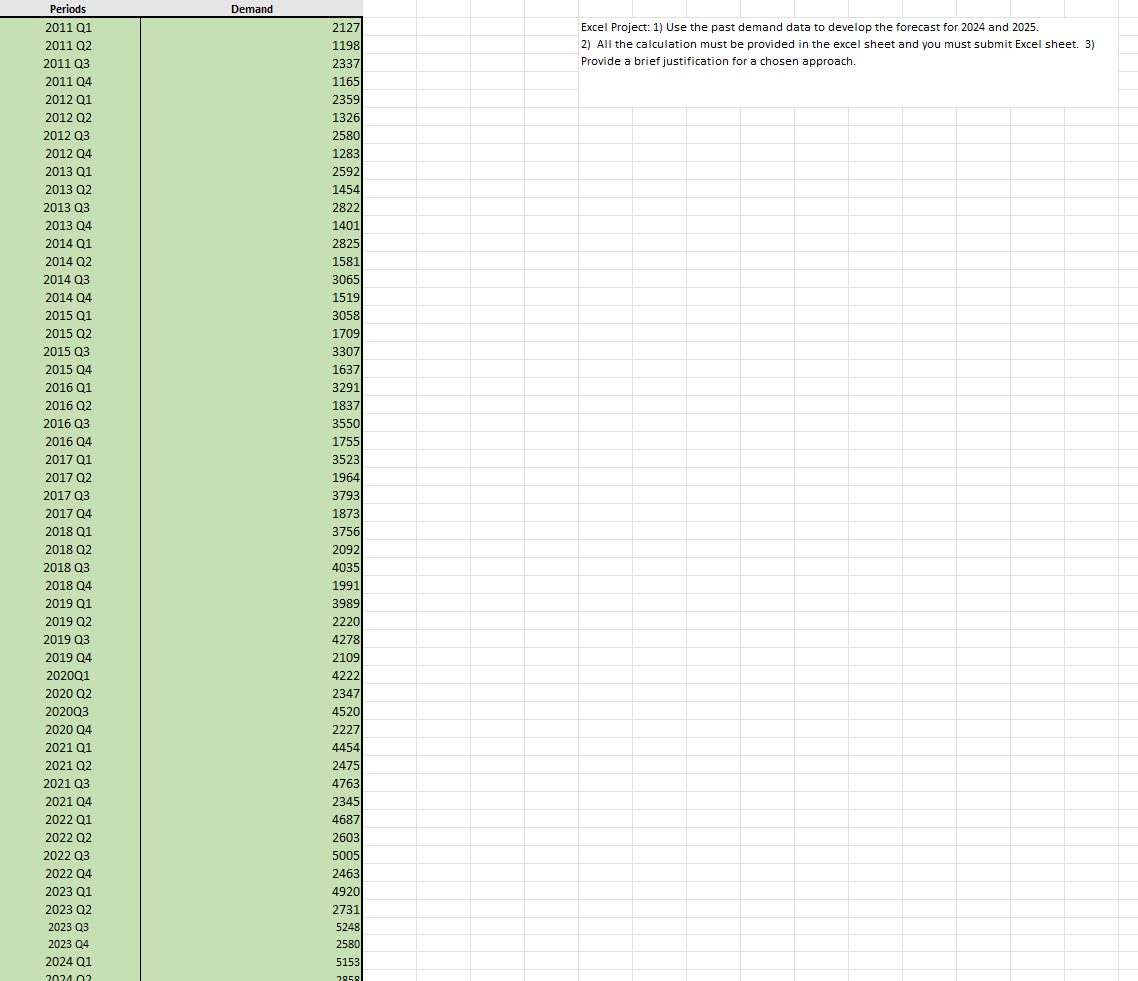The height and width of the screenshot is (981, 1138).
Task: Click the Demand column header cell
Action: pos(251,9)
